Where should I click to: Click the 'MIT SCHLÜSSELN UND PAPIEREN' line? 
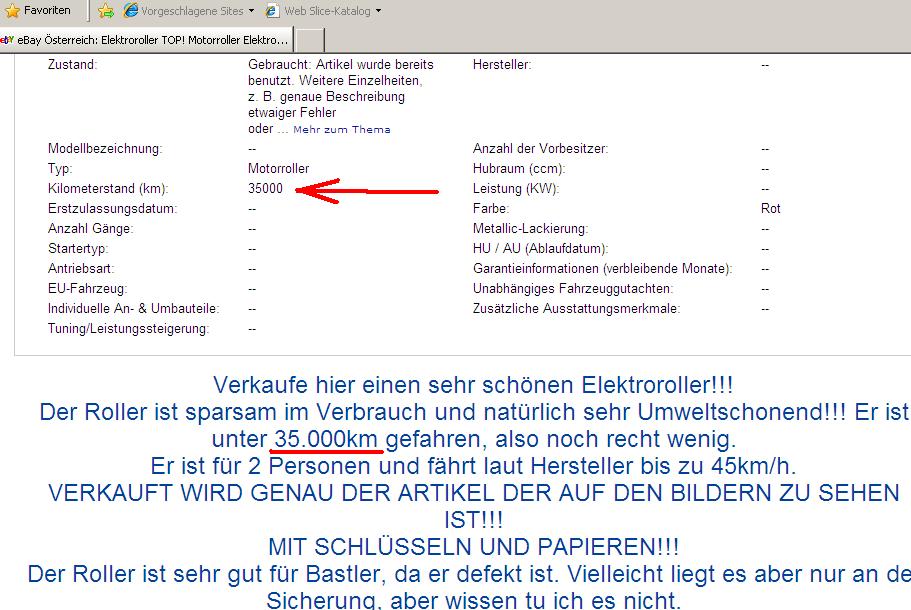[x=473, y=547]
